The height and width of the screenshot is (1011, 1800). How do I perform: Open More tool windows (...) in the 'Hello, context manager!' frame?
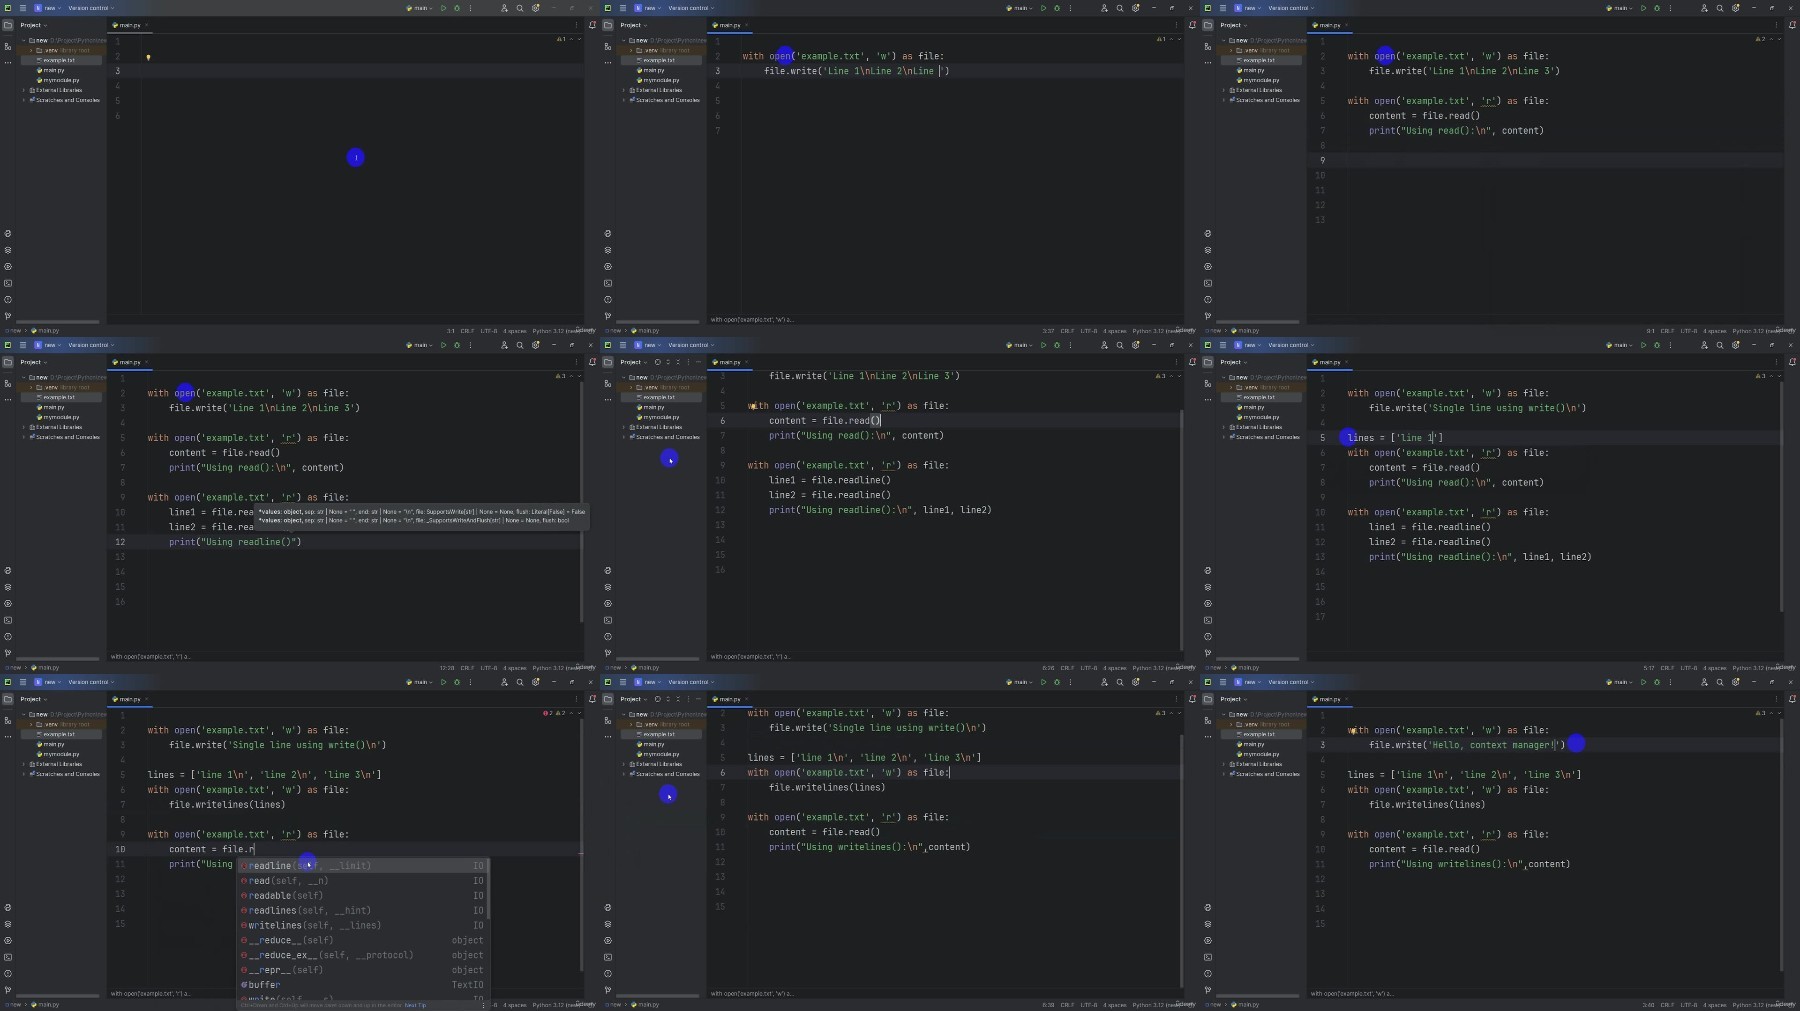click(1208, 736)
